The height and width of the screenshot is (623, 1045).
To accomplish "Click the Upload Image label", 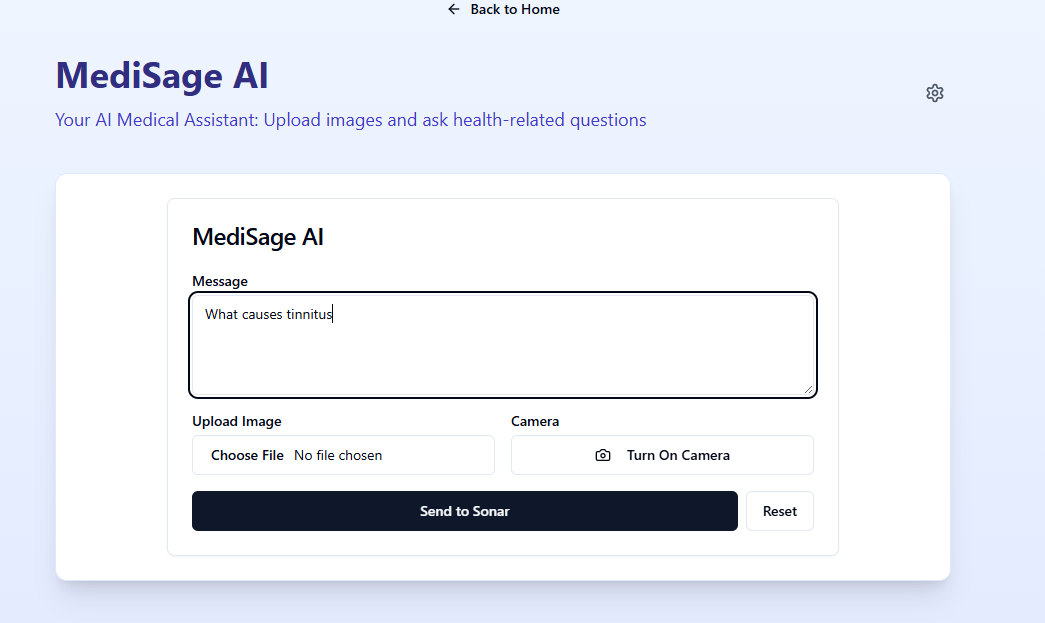I will point(237,421).
